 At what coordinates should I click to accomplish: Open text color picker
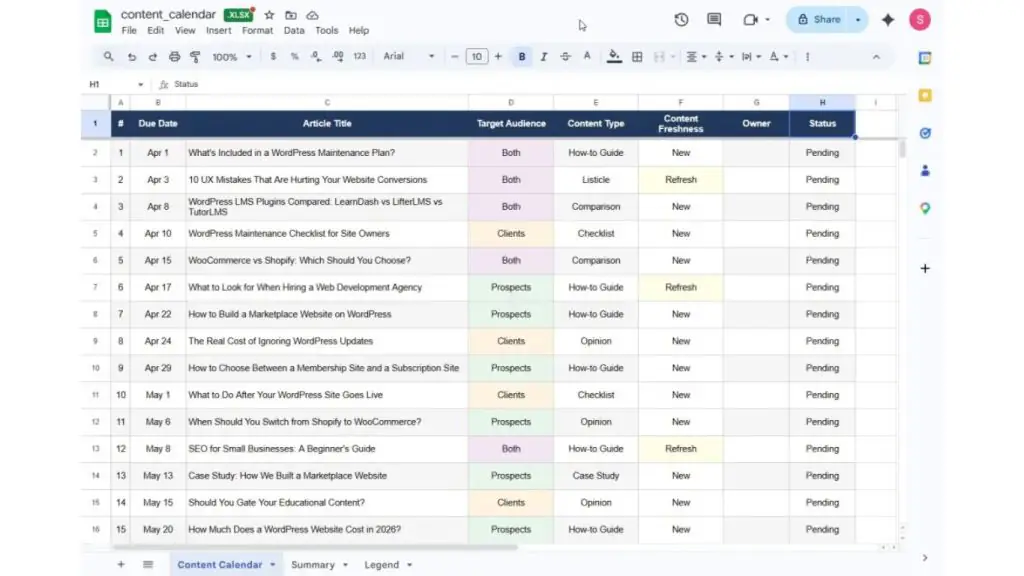(x=587, y=57)
